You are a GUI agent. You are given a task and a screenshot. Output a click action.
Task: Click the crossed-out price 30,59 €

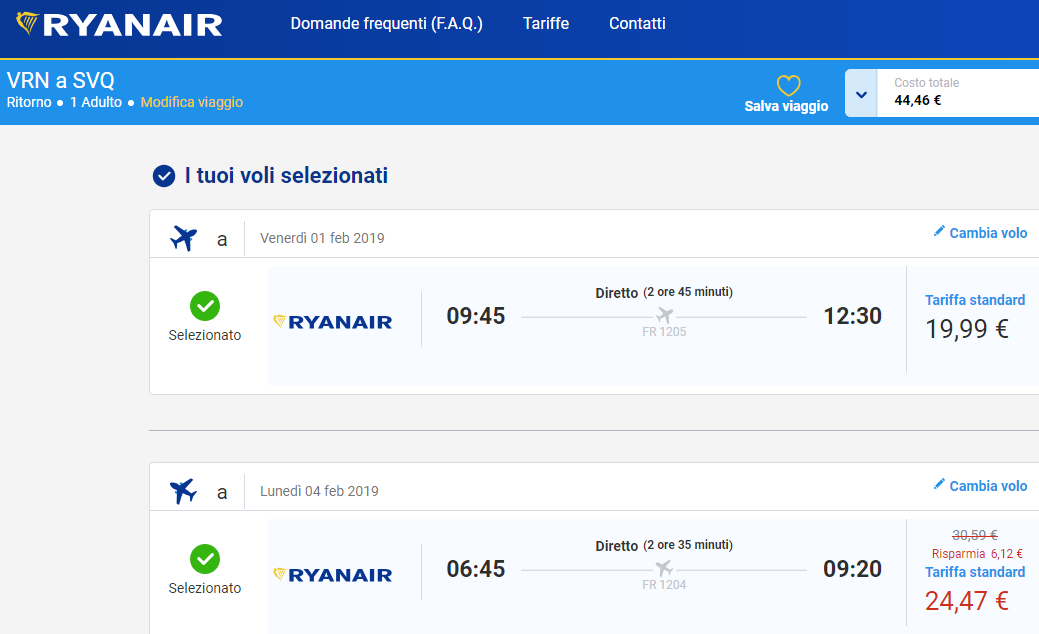click(x=975, y=535)
